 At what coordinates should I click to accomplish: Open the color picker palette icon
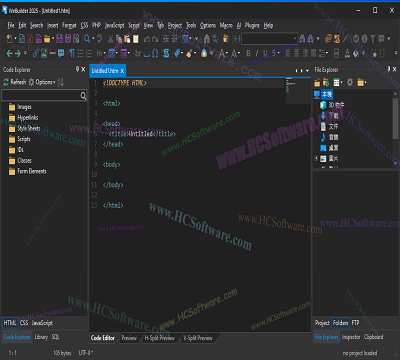coord(204,53)
